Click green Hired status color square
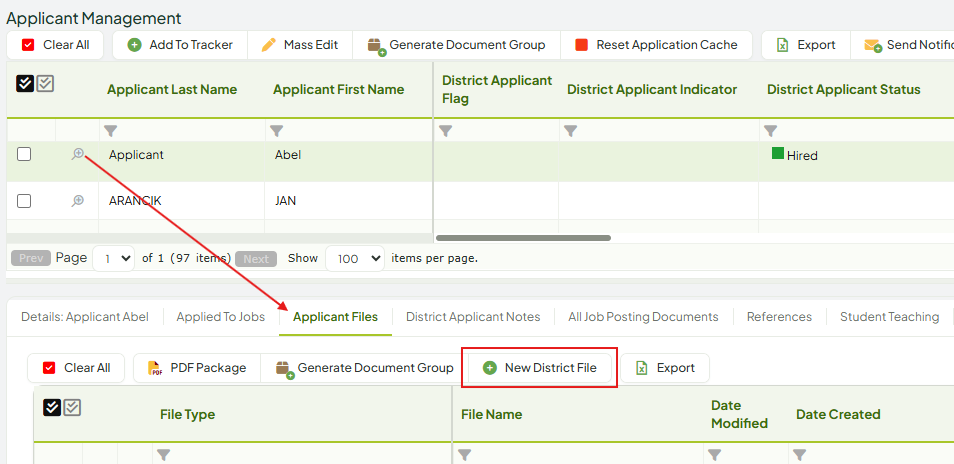Screen dimensions: 954x464 [778, 153]
